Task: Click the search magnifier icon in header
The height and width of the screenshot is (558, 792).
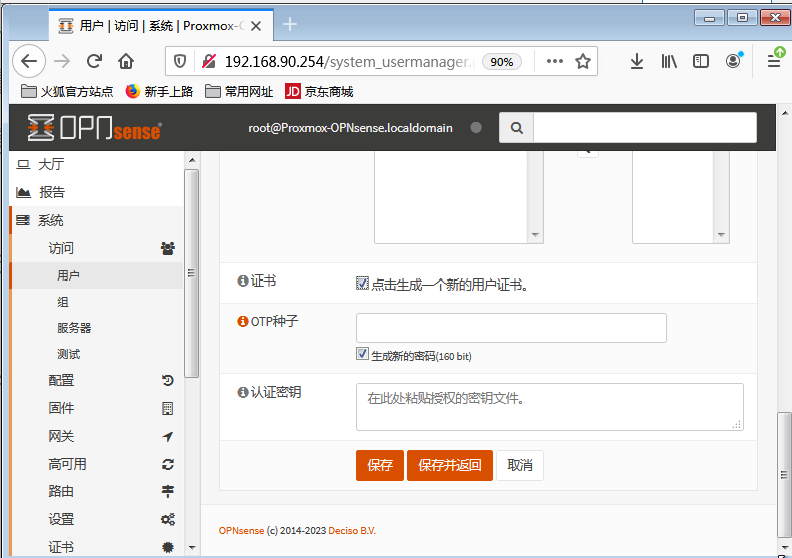Action: tap(516, 128)
